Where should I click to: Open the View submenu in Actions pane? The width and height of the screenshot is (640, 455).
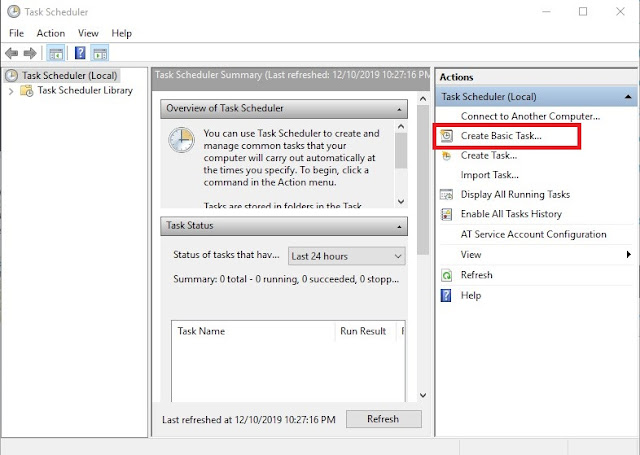(x=536, y=255)
